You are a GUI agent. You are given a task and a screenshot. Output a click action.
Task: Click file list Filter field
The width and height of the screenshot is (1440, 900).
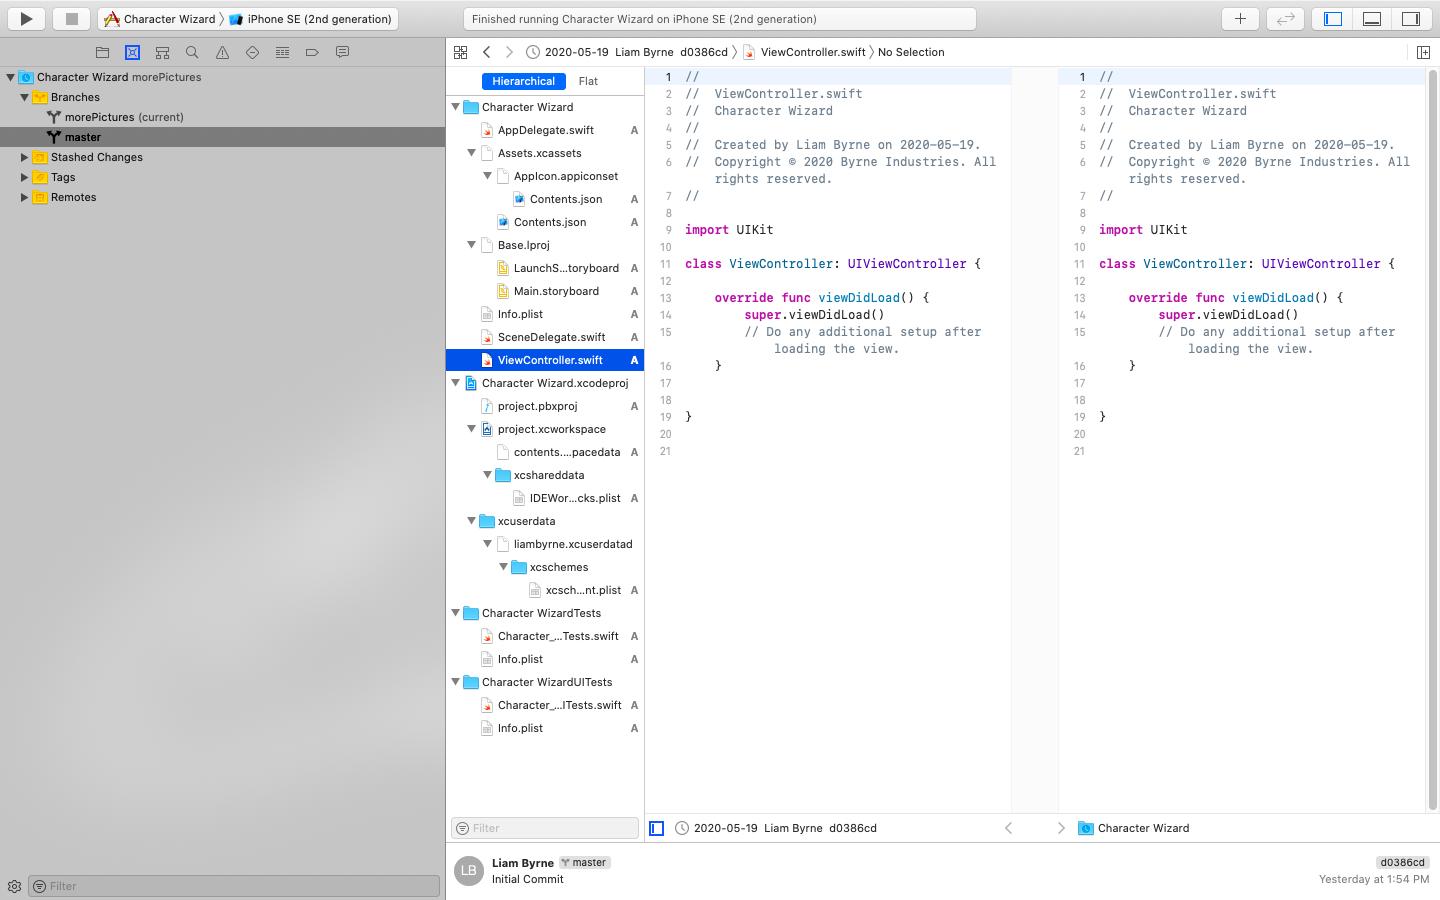coord(545,828)
